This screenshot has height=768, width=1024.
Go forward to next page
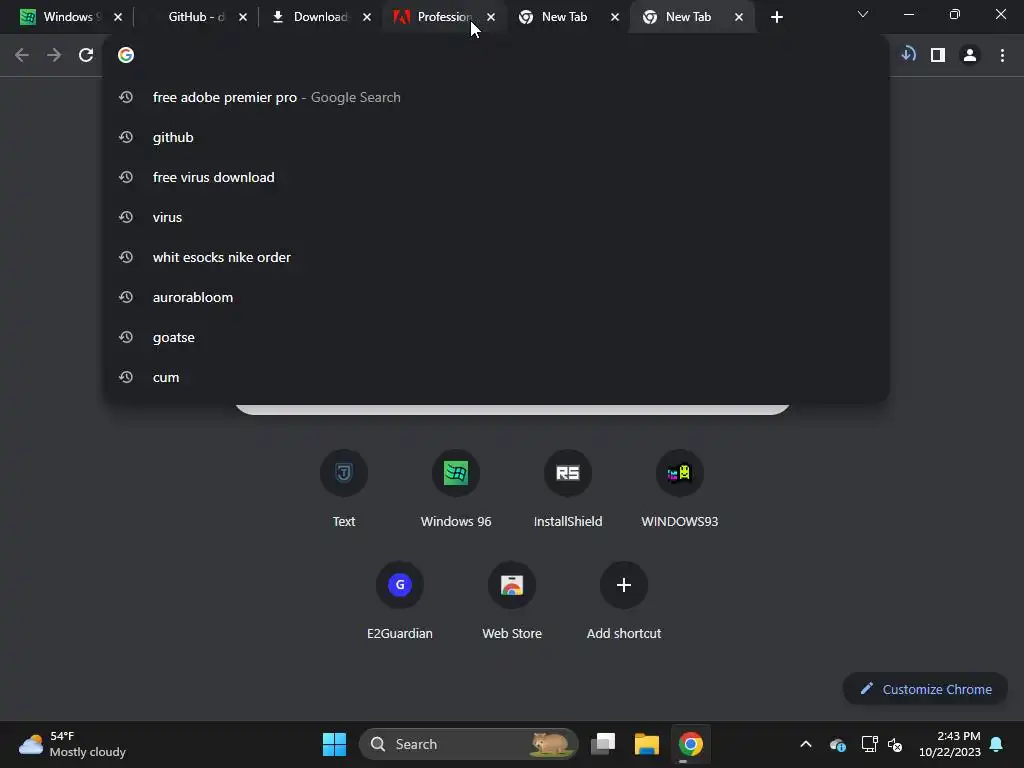[x=54, y=56]
